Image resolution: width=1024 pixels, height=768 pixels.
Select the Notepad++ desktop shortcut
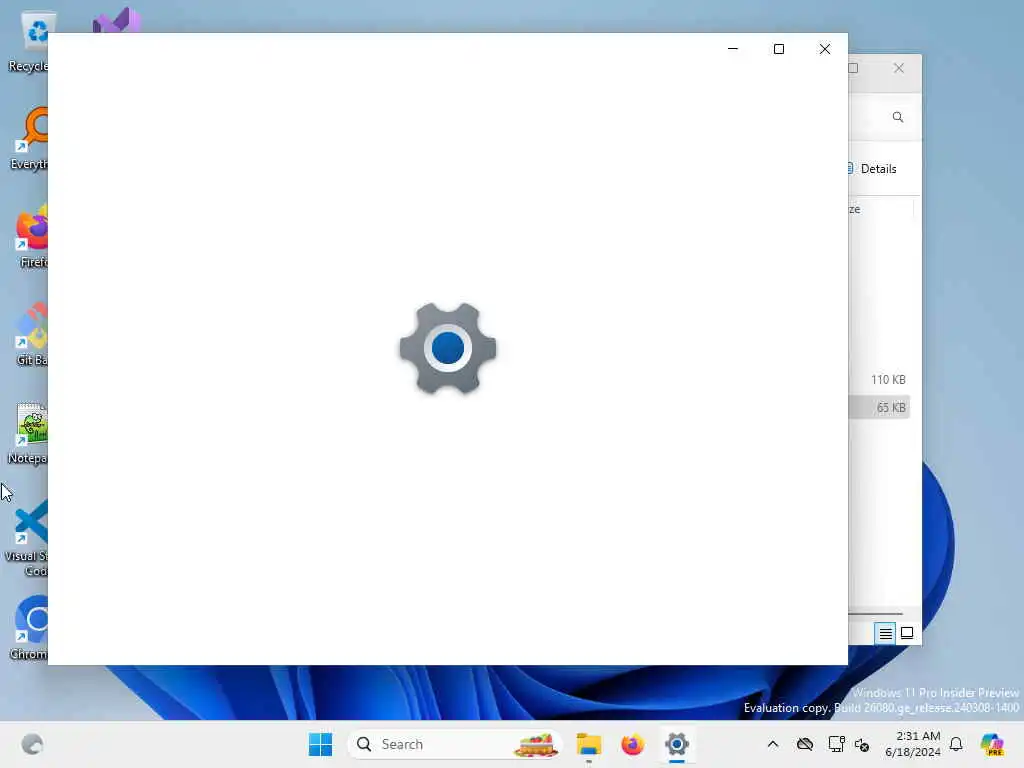(28, 433)
